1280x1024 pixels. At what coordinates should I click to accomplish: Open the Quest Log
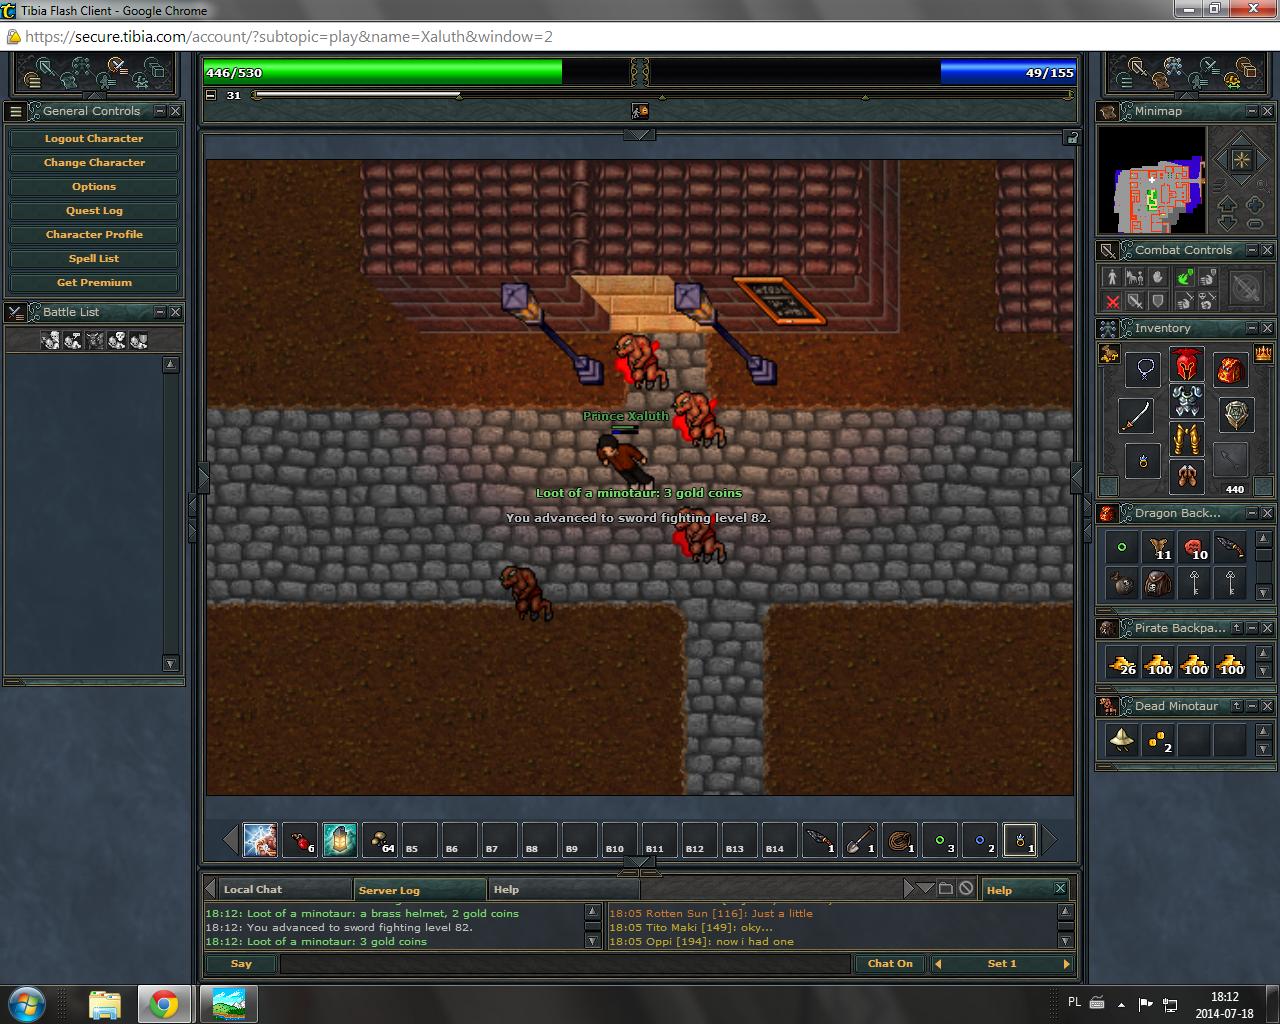coord(94,211)
